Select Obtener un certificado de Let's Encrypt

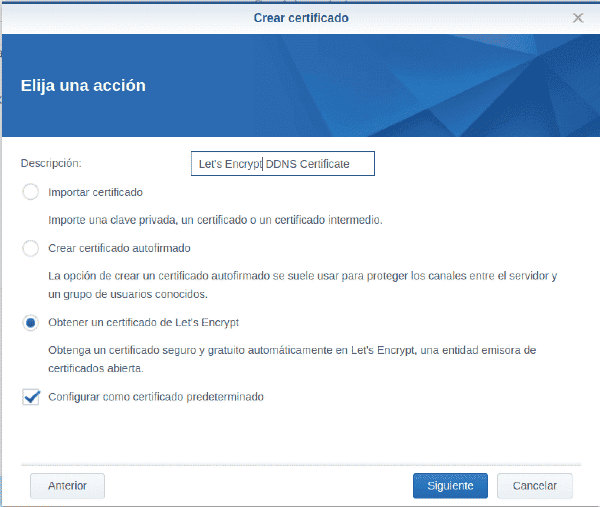point(31,323)
